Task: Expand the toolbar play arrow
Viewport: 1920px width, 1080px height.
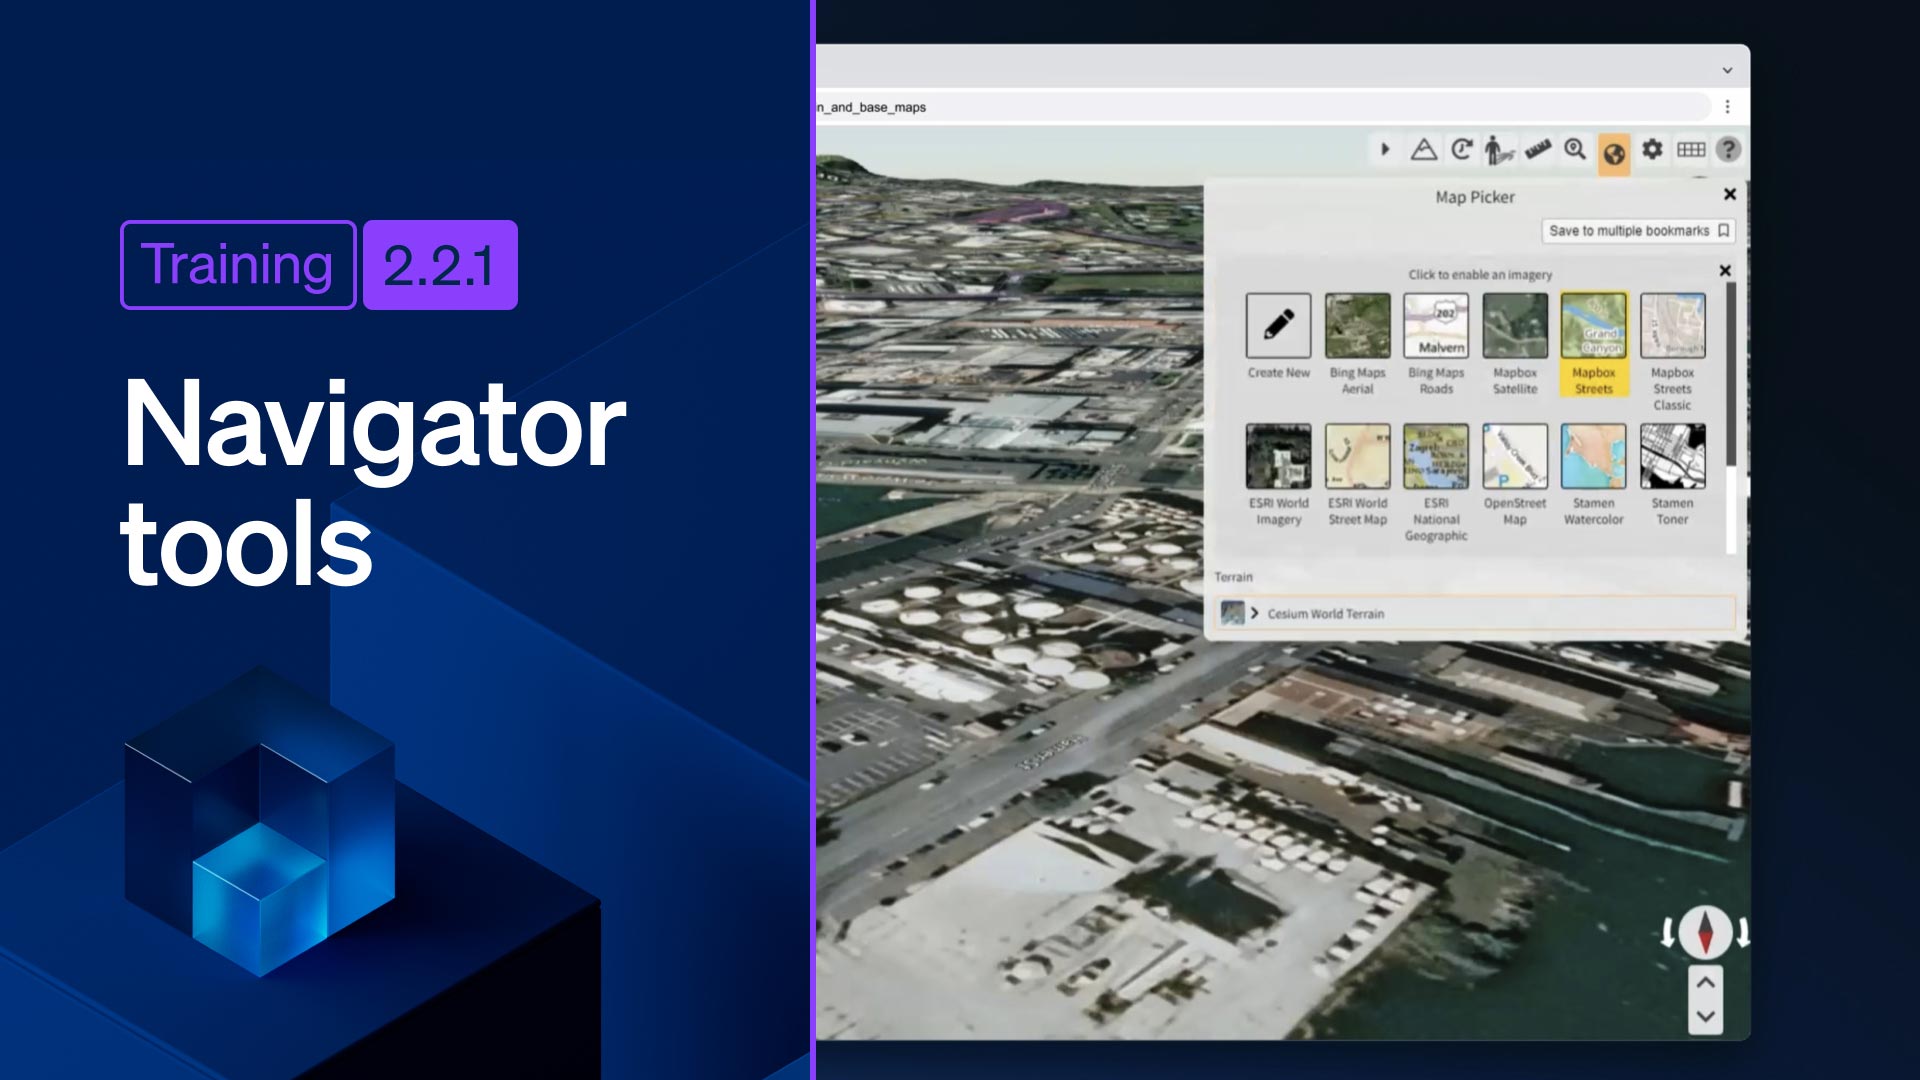Action: tap(1385, 150)
